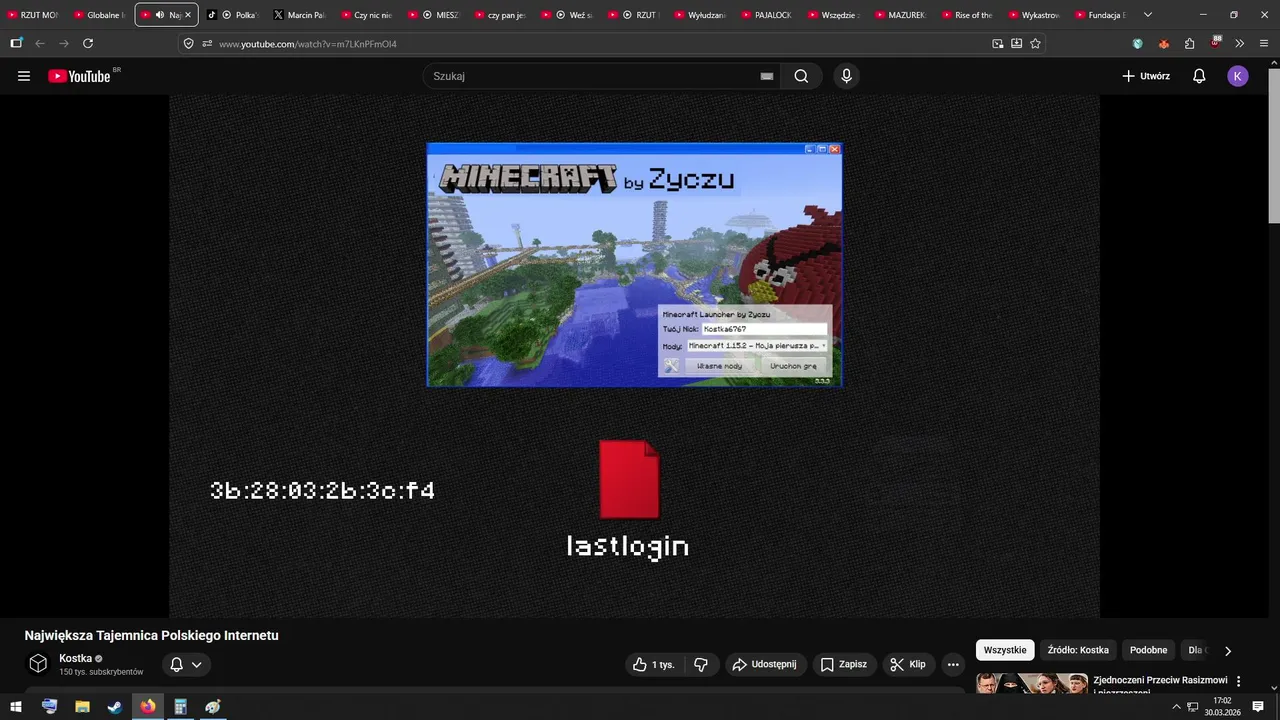1280x720 pixels.
Task: Open on-screen keyboard icon in search box
Action: (767, 76)
